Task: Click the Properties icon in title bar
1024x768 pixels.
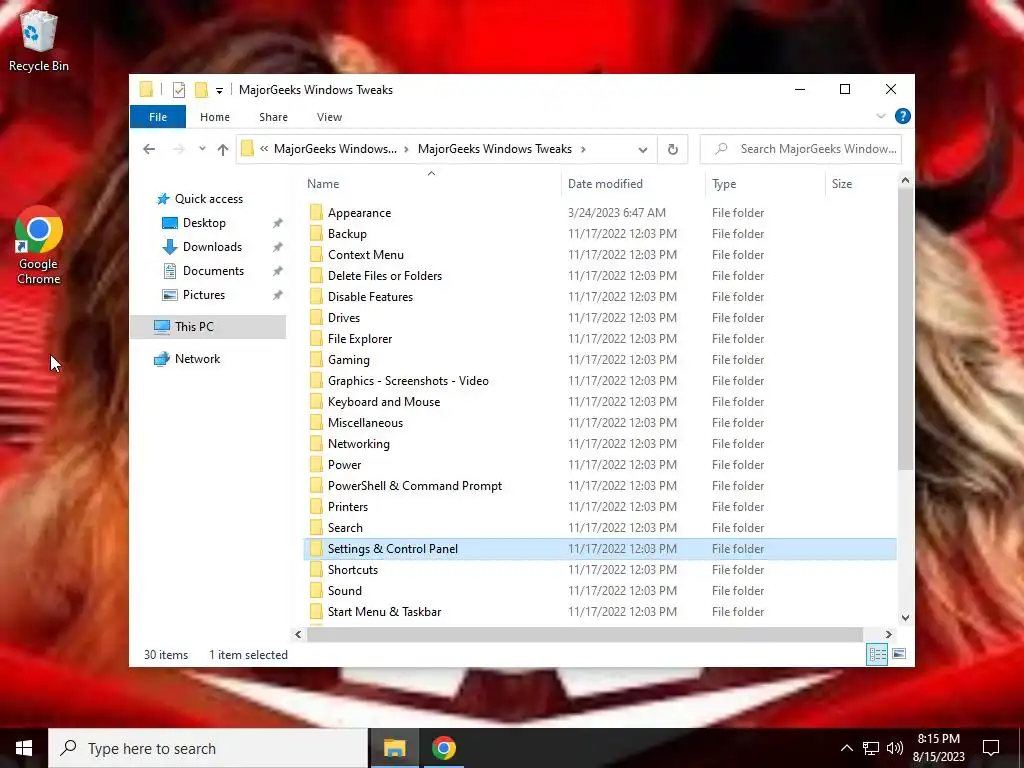Action: (x=178, y=90)
